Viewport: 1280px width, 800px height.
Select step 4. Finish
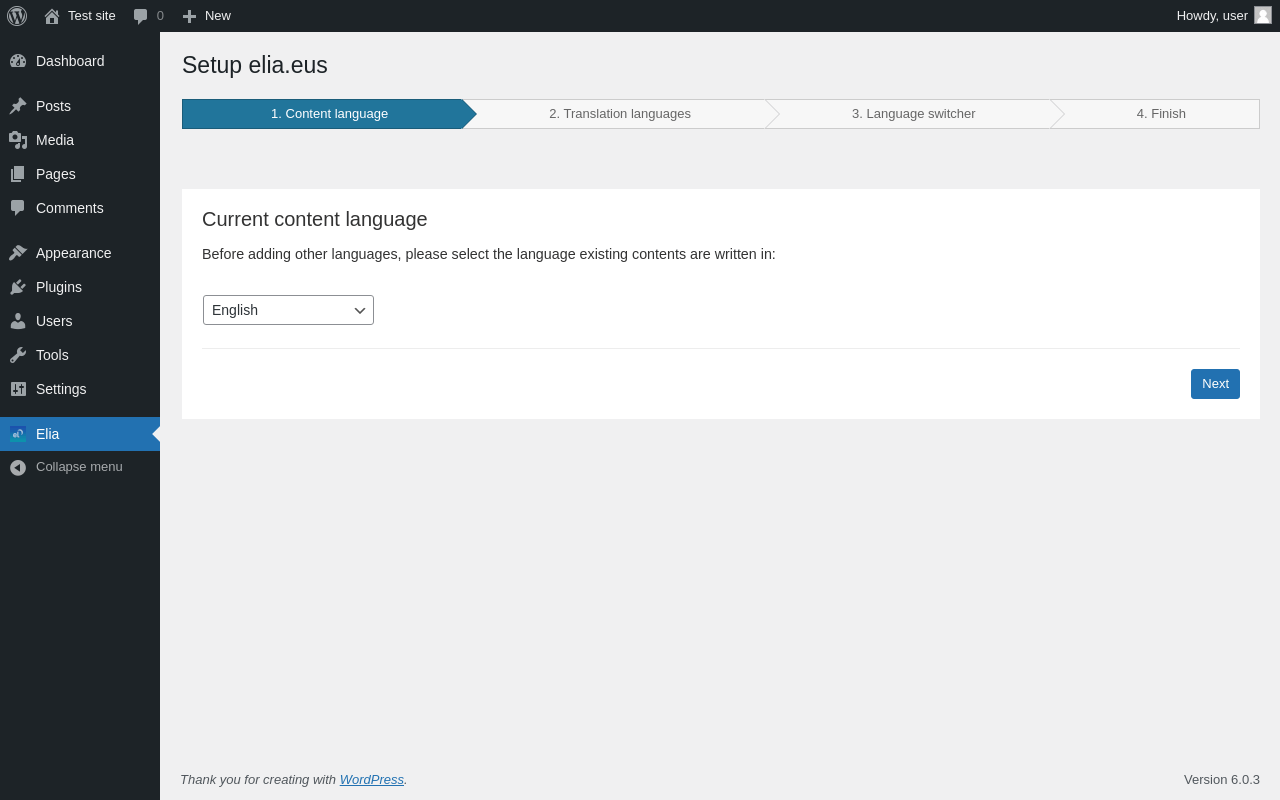coord(1161,114)
